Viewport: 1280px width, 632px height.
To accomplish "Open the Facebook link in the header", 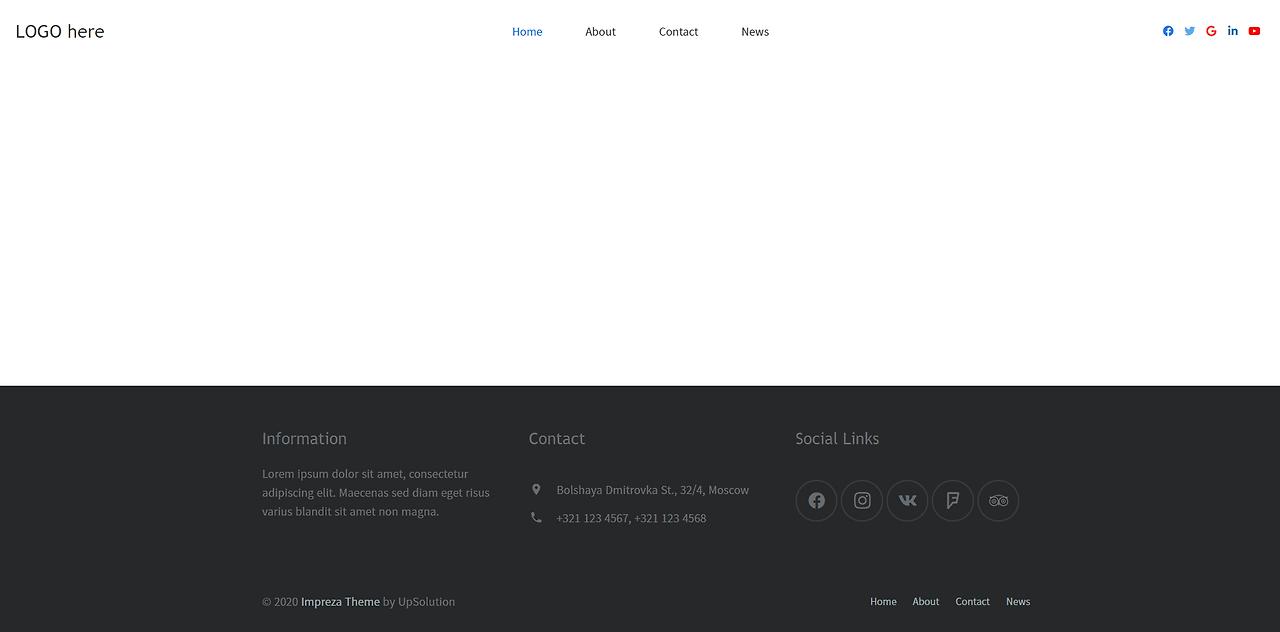I will [1167, 31].
